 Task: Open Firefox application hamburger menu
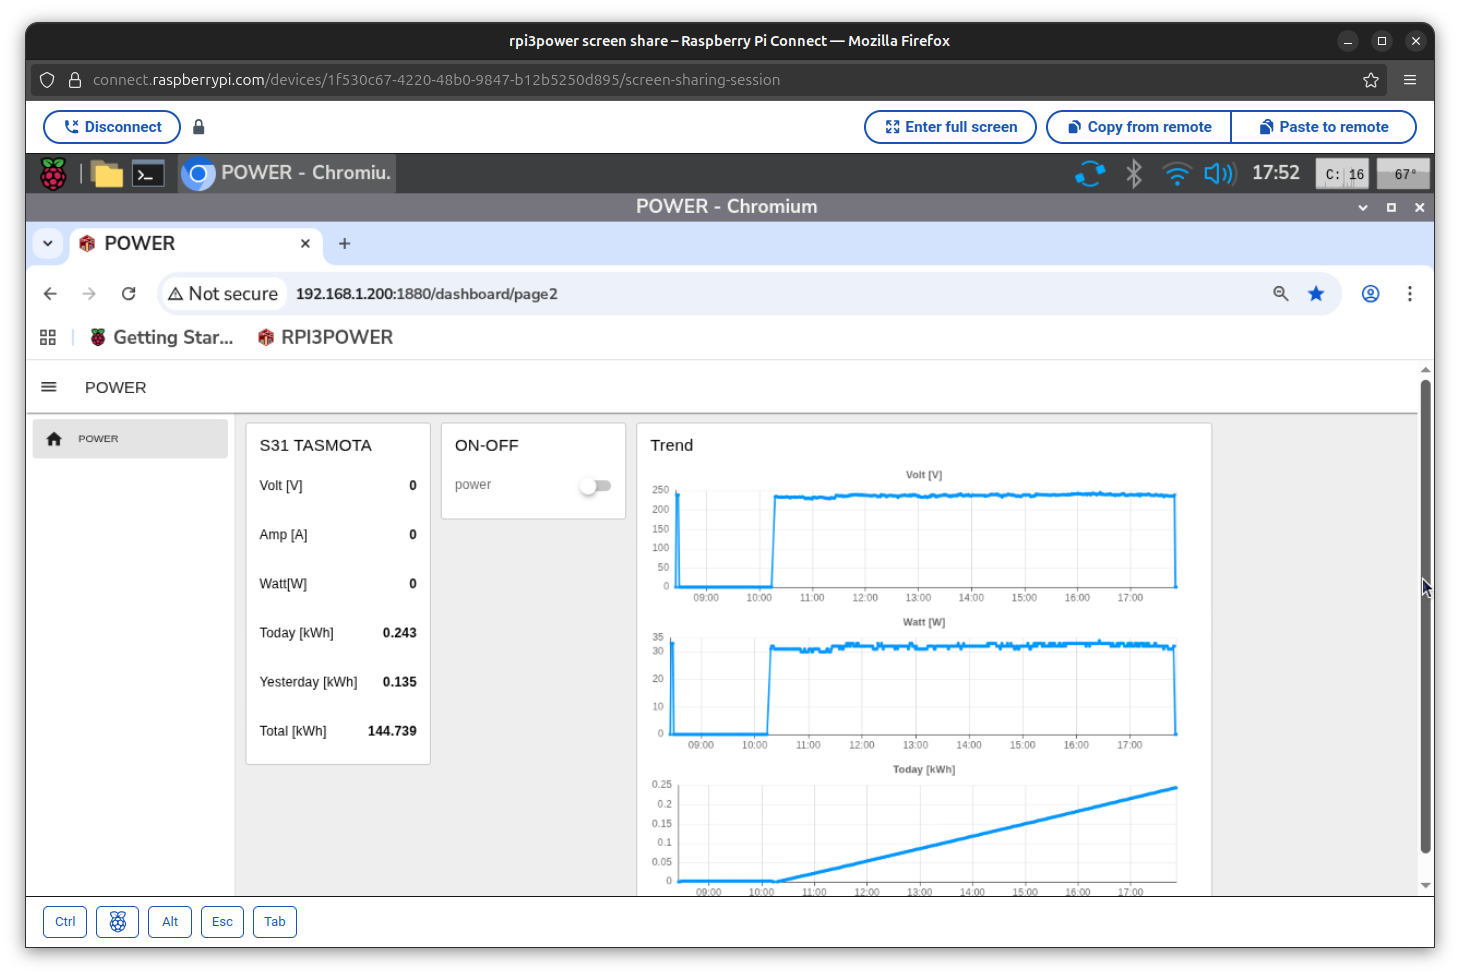pos(1410,80)
